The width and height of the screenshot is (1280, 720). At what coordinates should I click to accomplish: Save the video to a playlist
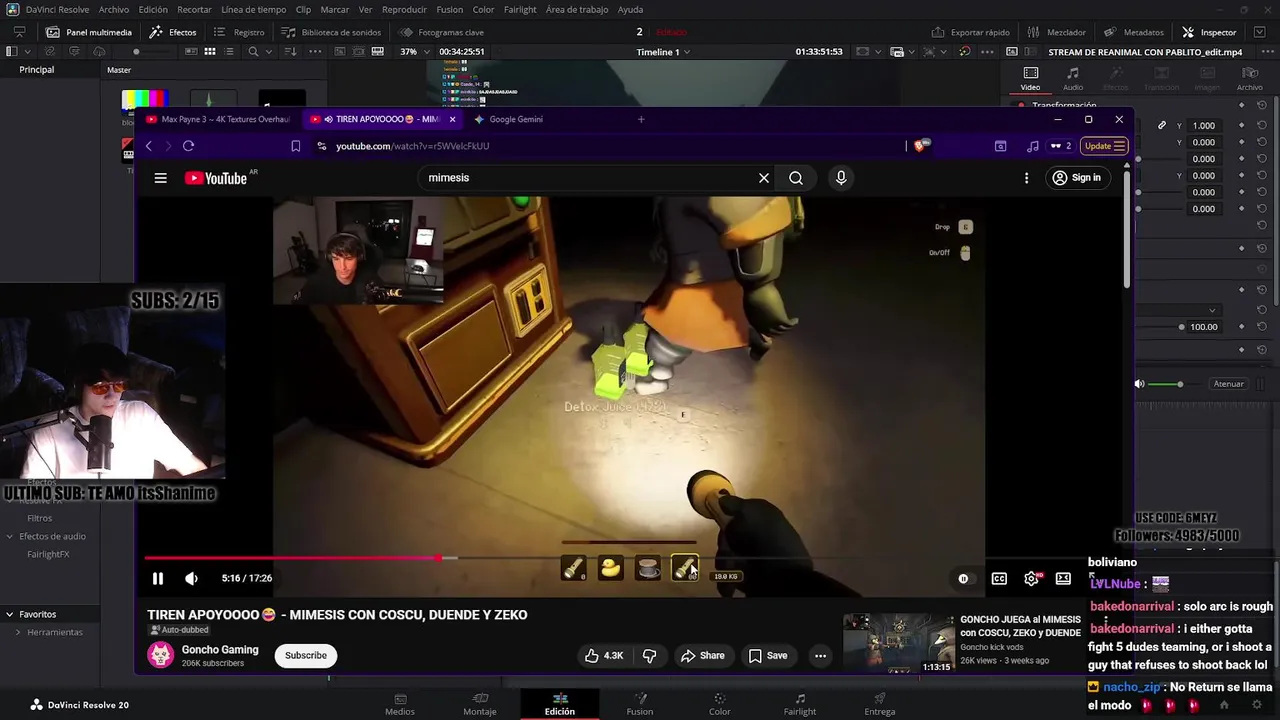pos(768,655)
